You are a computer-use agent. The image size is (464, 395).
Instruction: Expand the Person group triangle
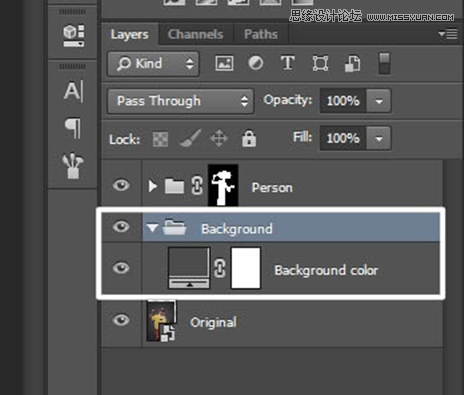click(x=153, y=186)
